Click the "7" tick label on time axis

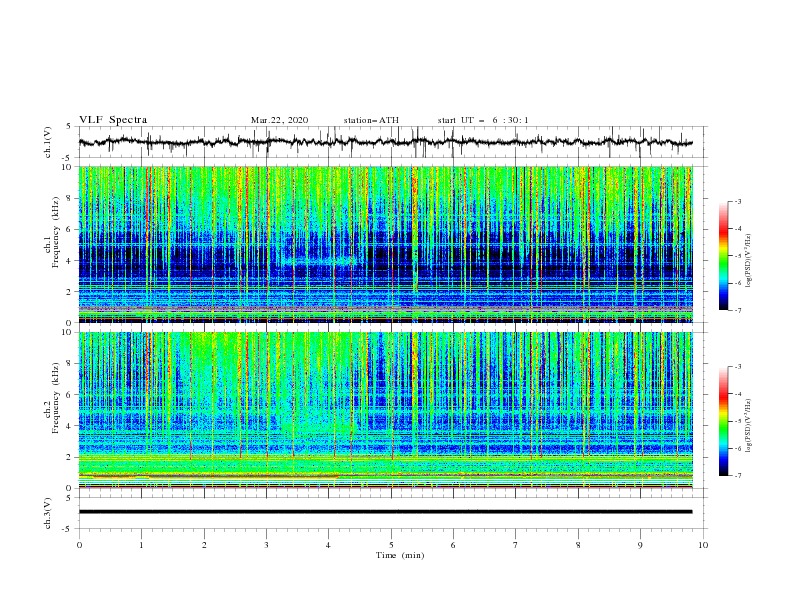tap(516, 545)
